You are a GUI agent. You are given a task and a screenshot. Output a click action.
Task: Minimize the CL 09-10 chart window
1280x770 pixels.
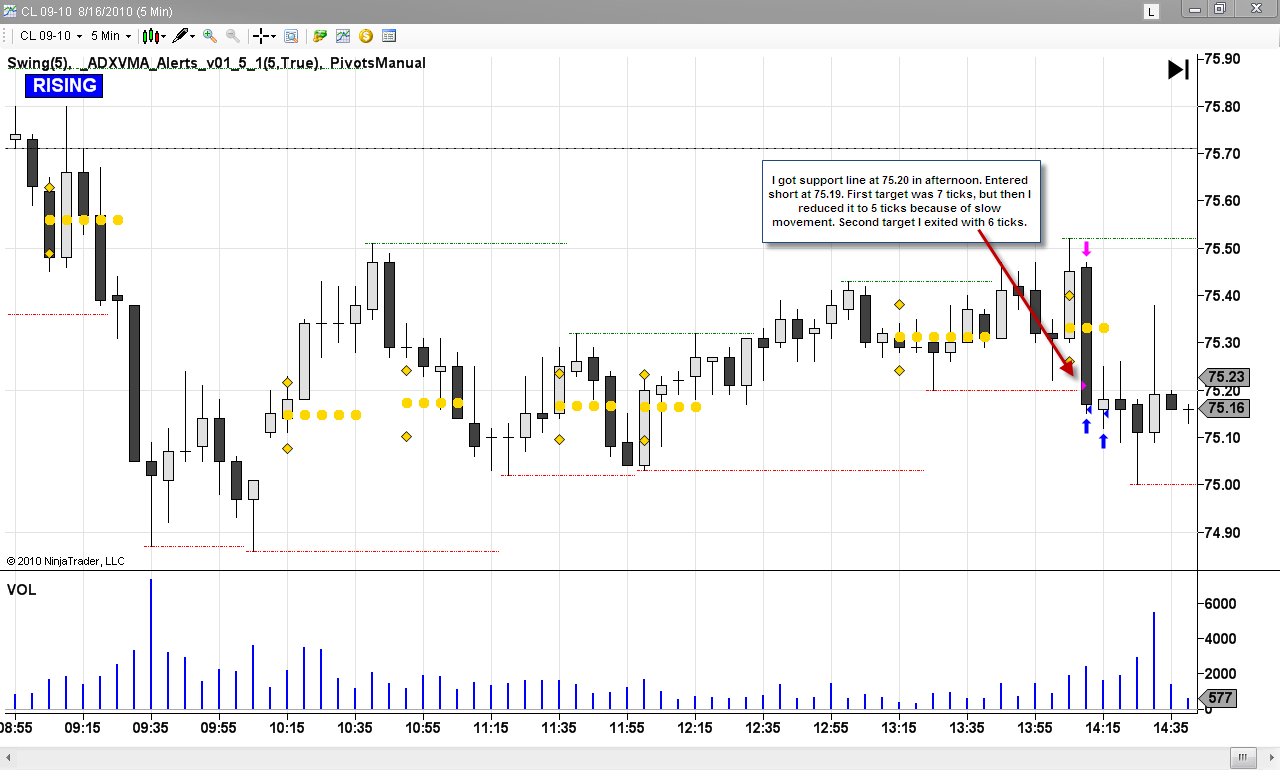(1195, 9)
